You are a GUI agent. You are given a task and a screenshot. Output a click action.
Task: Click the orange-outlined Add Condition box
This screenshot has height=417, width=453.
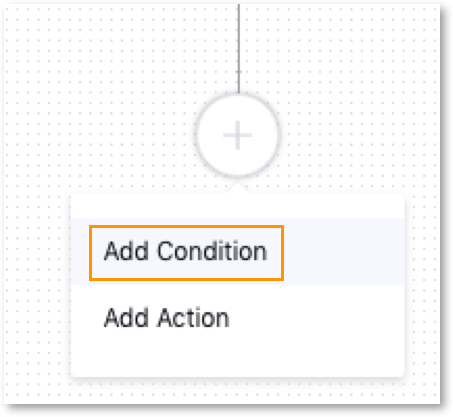(x=186, y=253)
